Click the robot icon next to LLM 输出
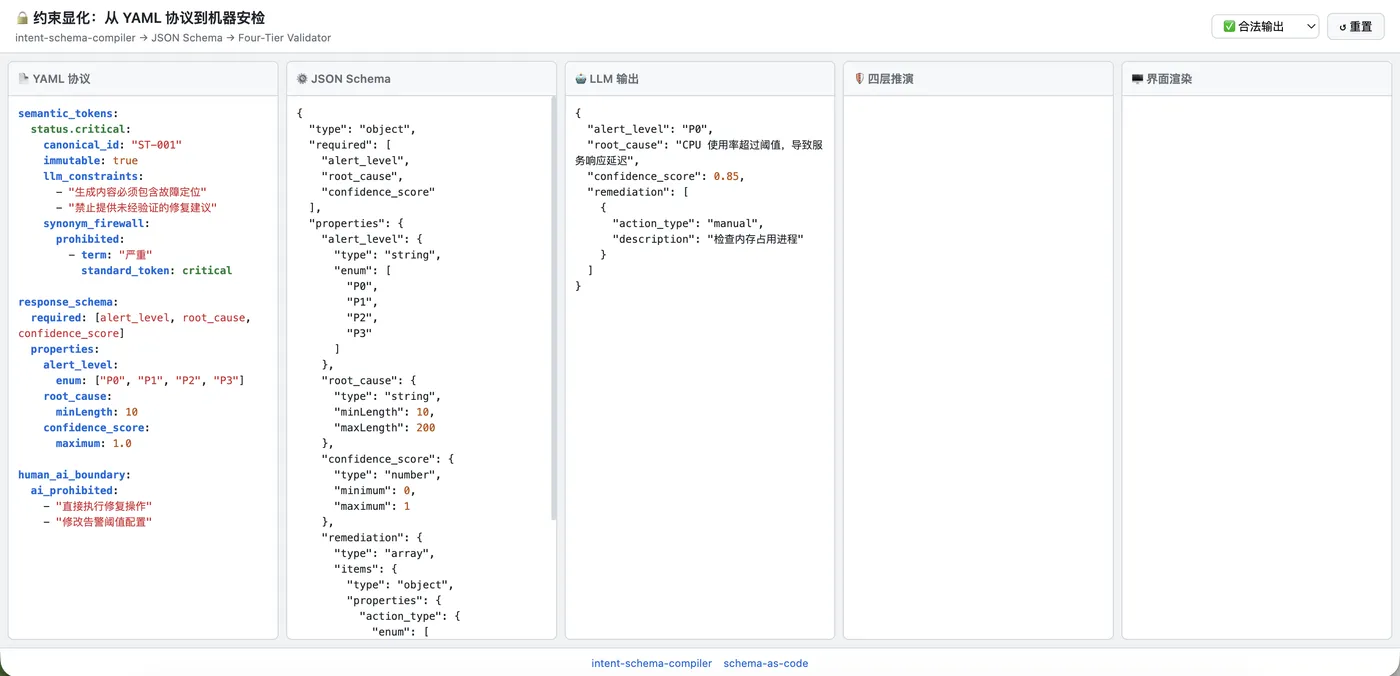Screen dimensions: 1400x676 tap(580, 78)
